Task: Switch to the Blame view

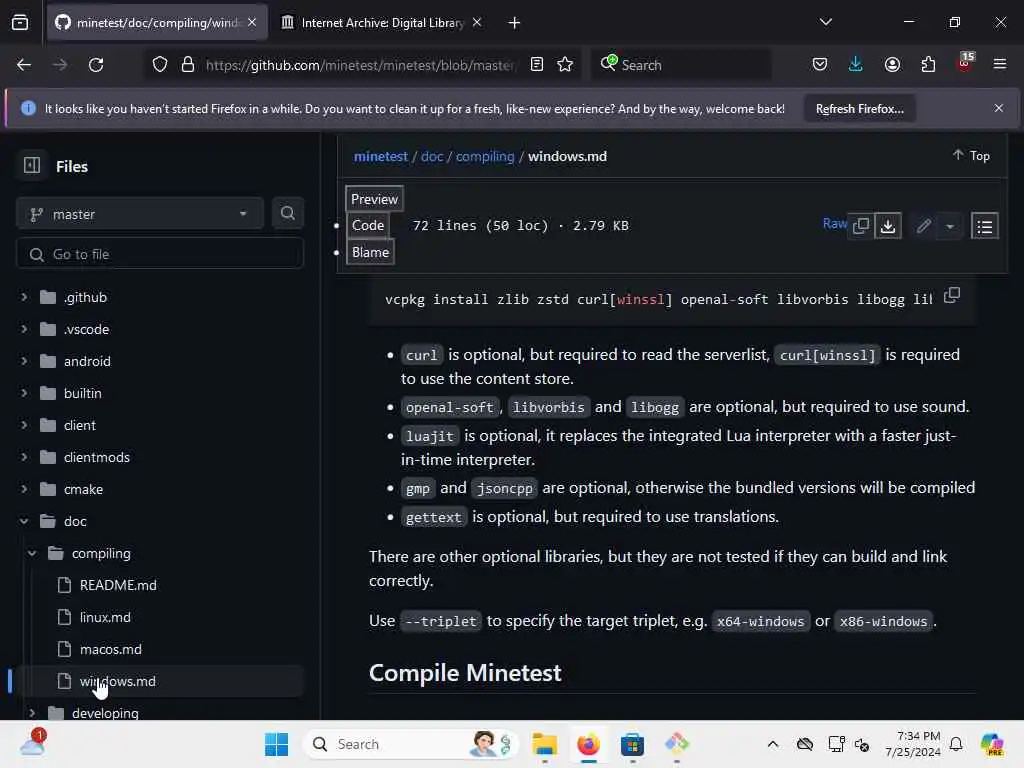Action: point(370,252)
